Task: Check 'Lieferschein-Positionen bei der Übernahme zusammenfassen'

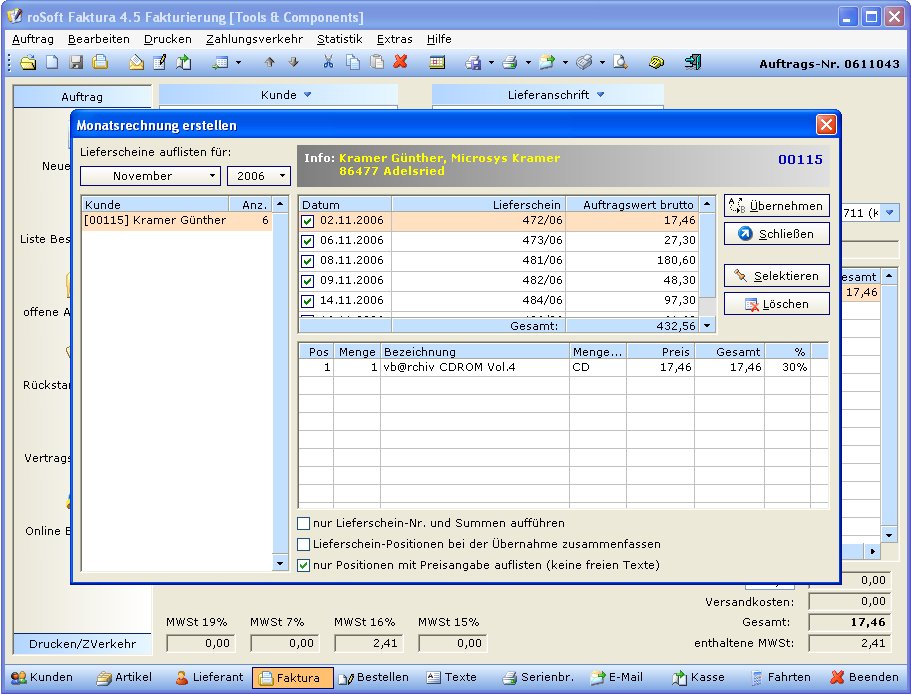Action: (x=304, y=544)
